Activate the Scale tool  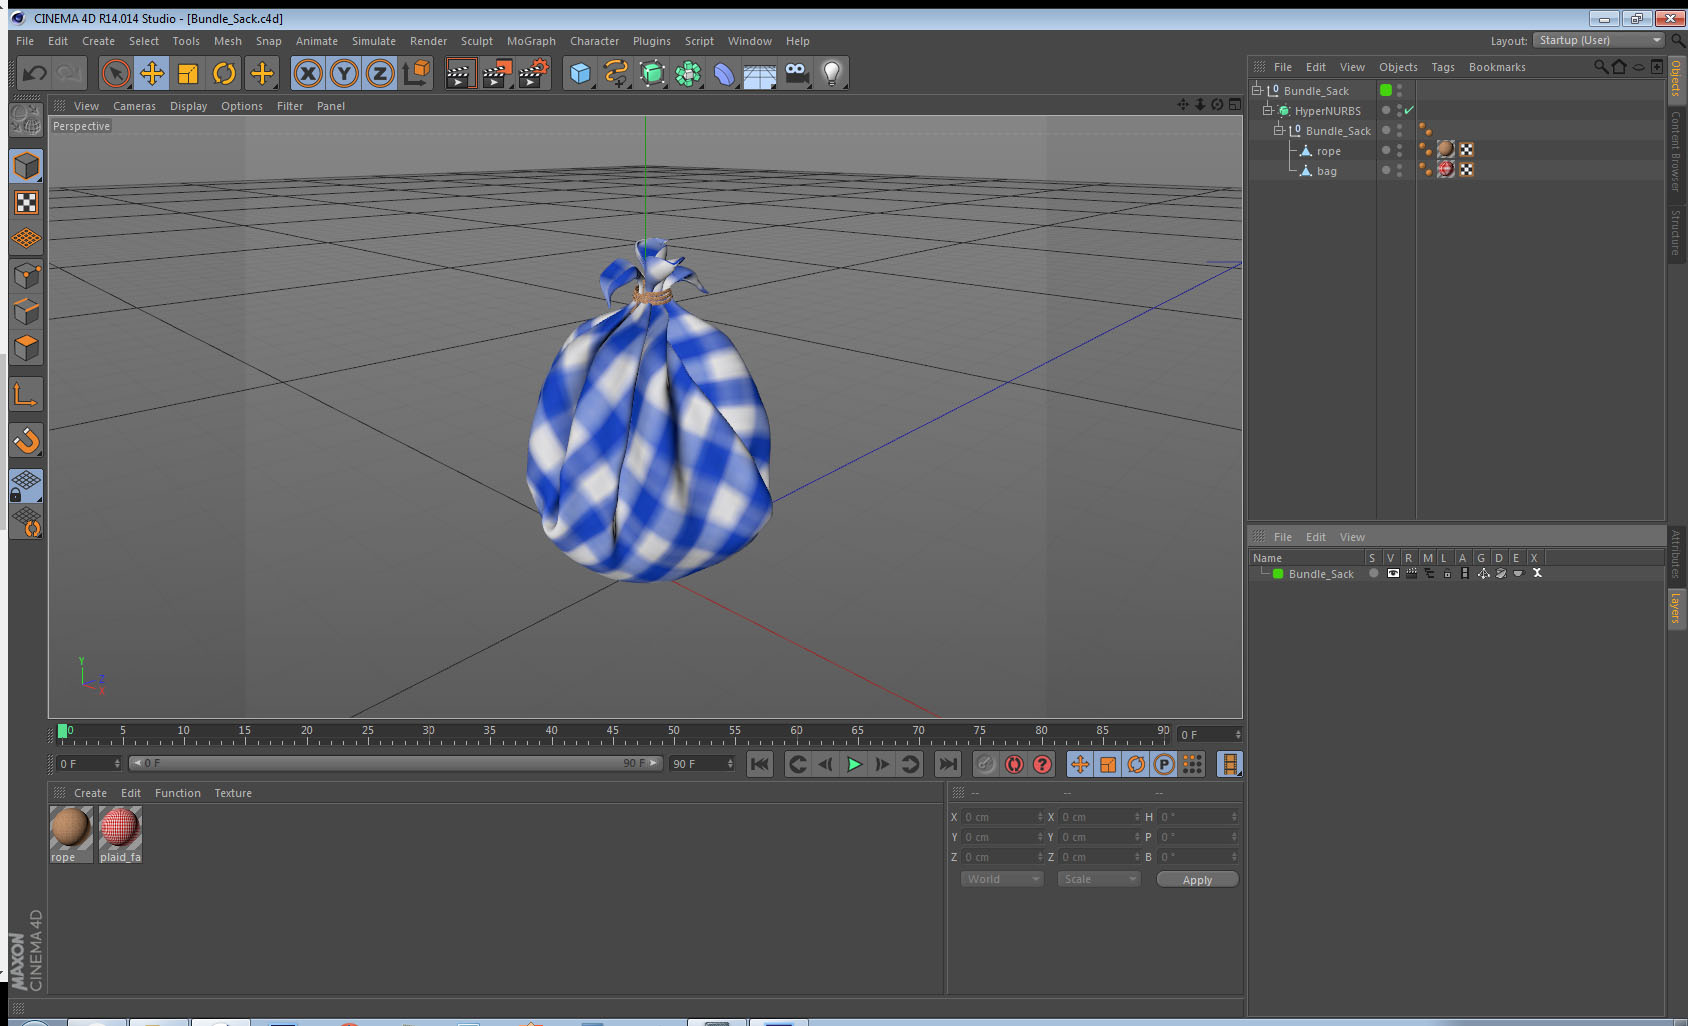(188, 73)
